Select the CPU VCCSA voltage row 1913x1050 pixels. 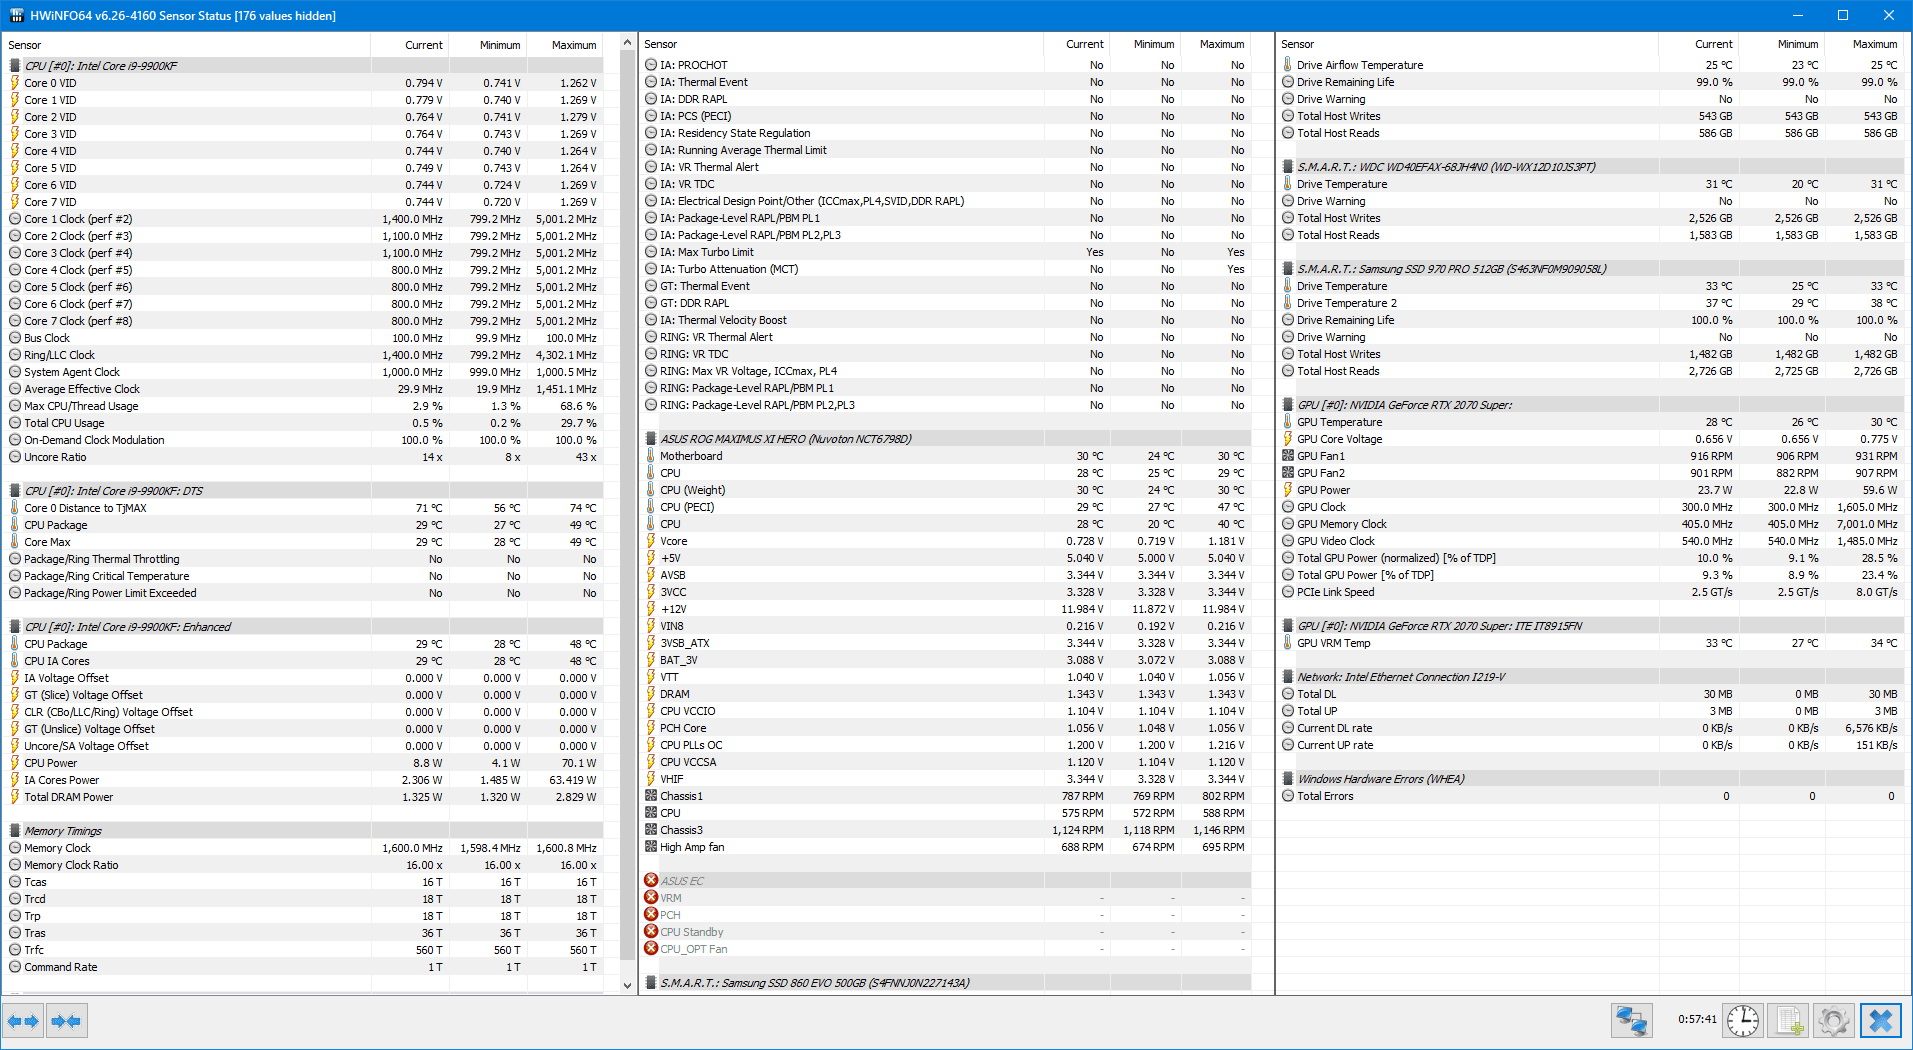click(947, 762)
